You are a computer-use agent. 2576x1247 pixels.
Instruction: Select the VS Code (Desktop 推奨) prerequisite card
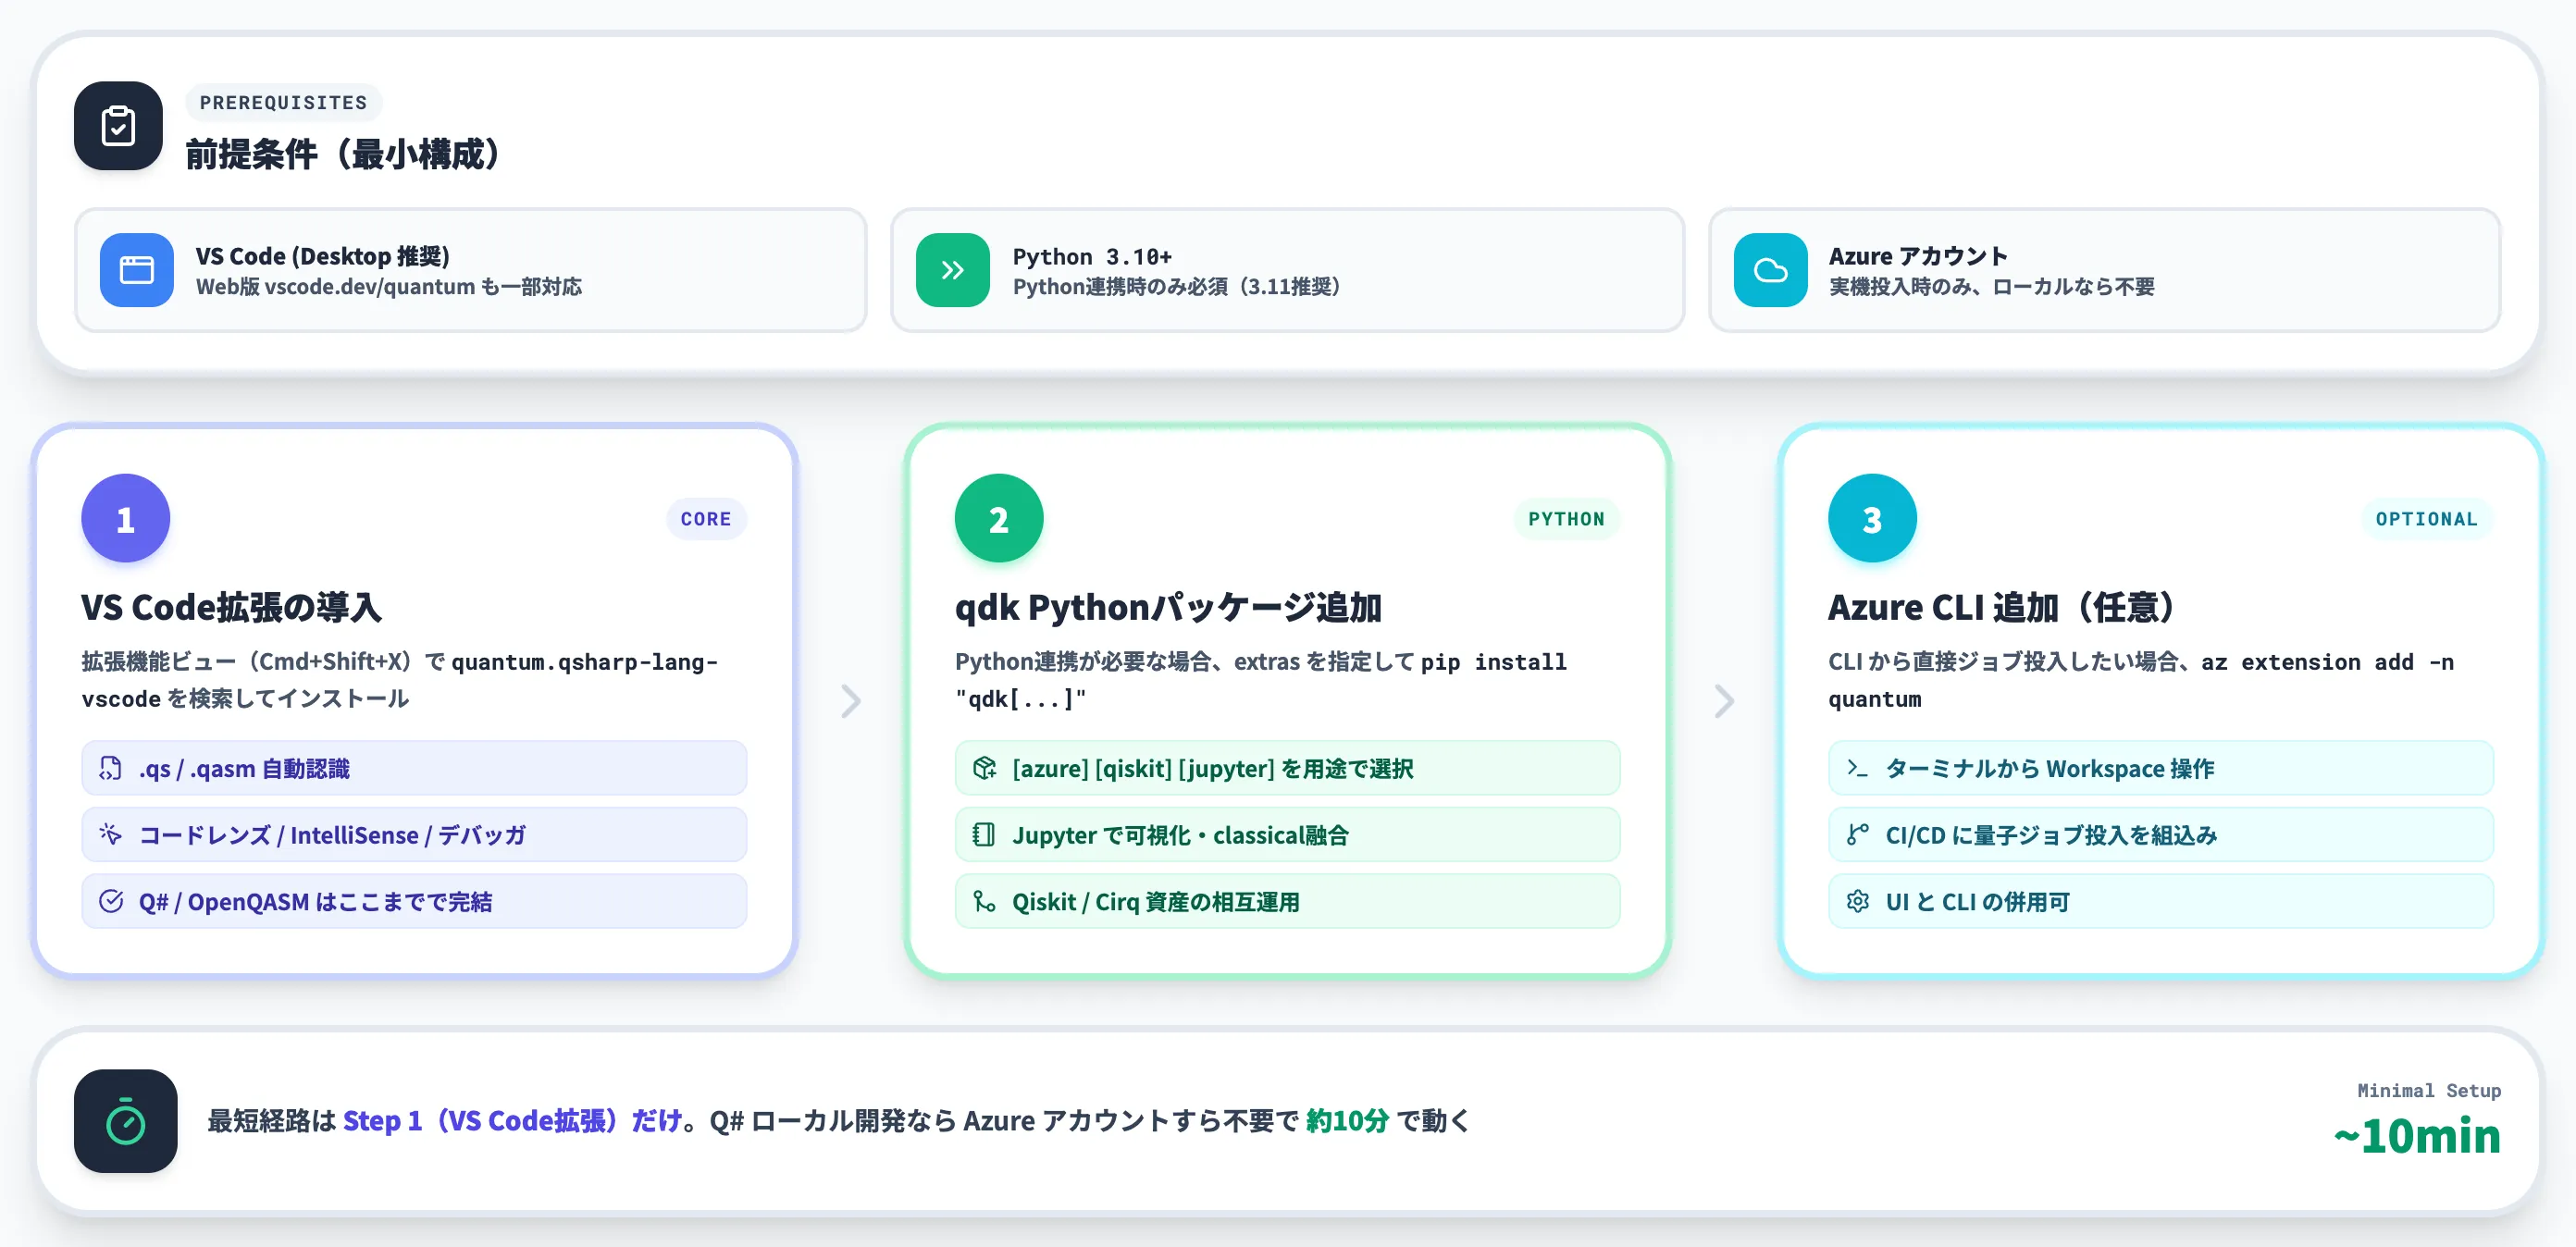tap(470, 270)
